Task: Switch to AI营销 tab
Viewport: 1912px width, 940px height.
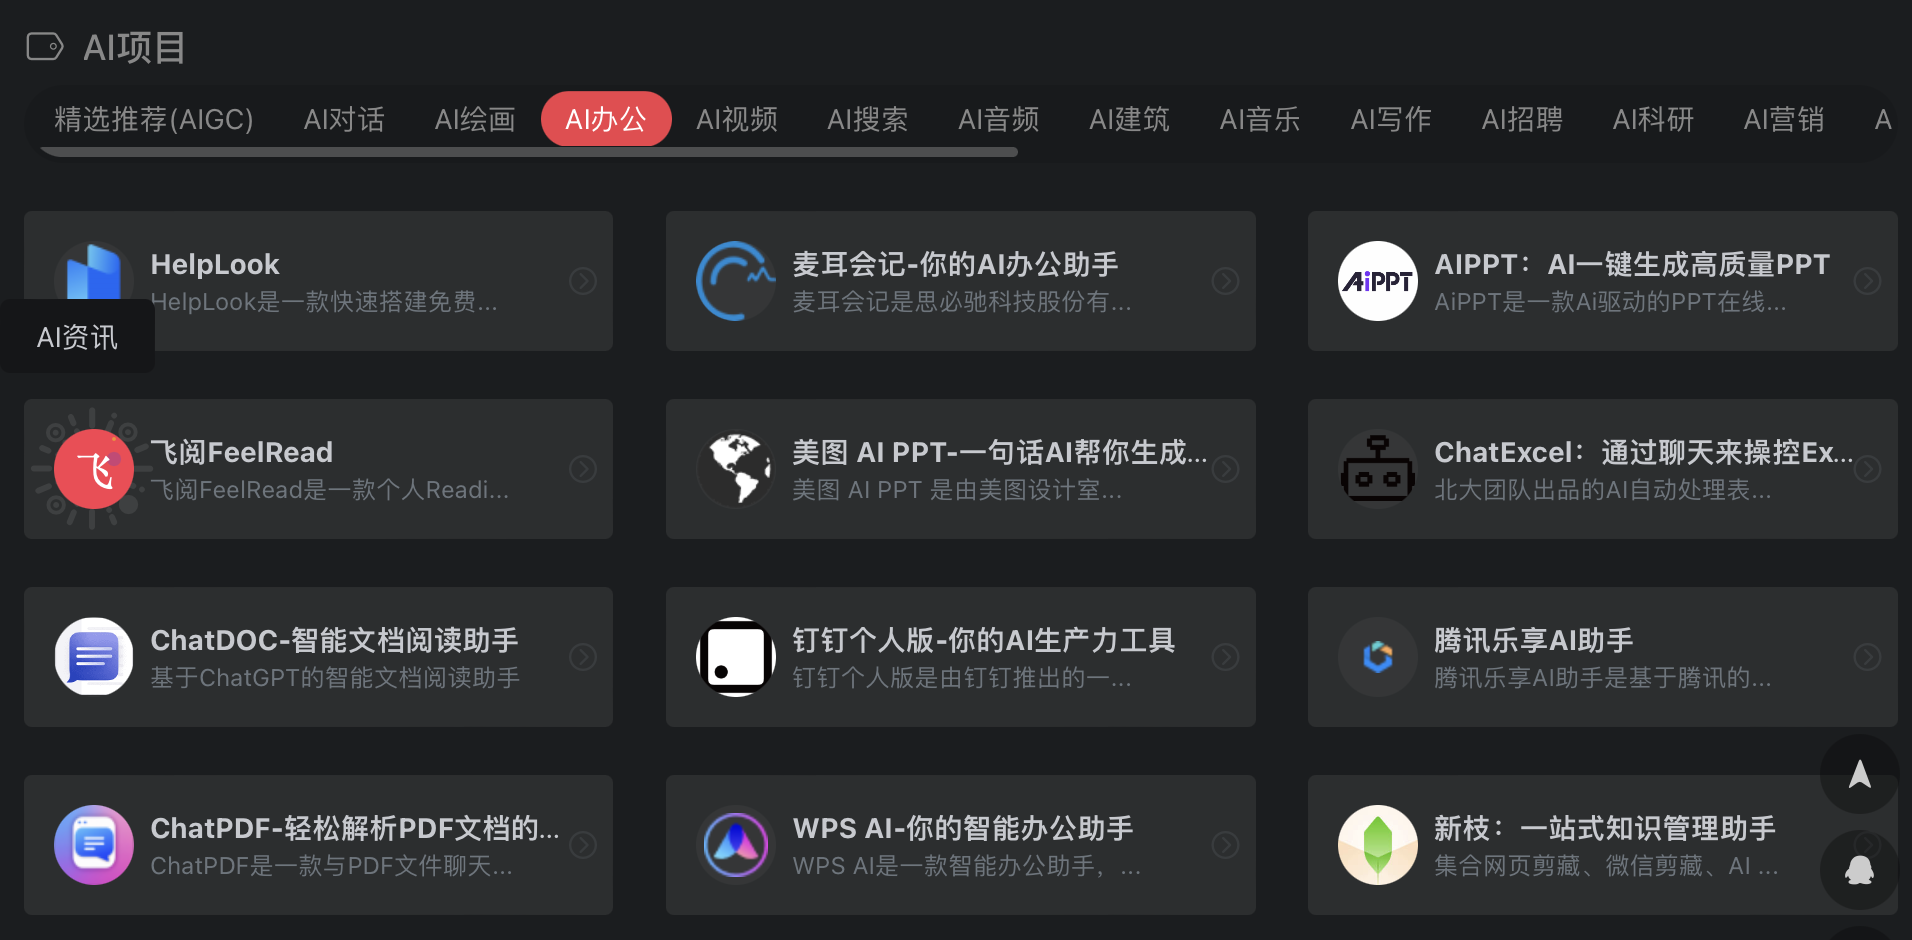Action: pyautogui.click(x=1784, y=119)
